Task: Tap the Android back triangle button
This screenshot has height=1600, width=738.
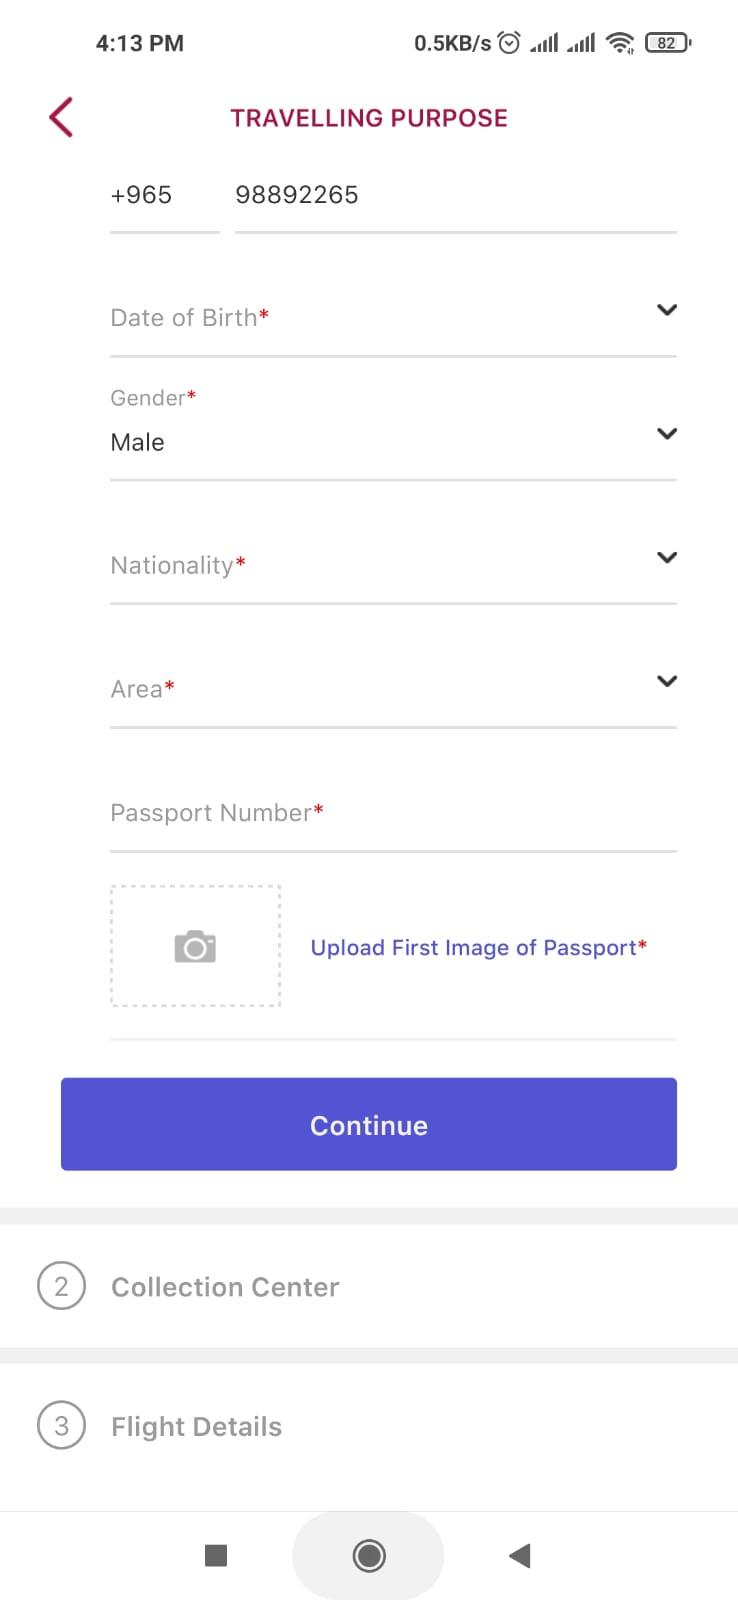Action: point(519,1555)
